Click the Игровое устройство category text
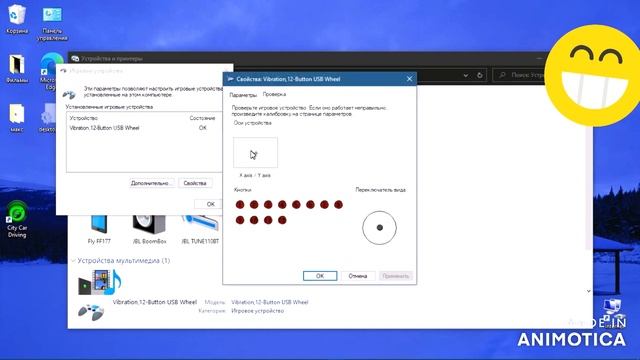 pos(258,311)
